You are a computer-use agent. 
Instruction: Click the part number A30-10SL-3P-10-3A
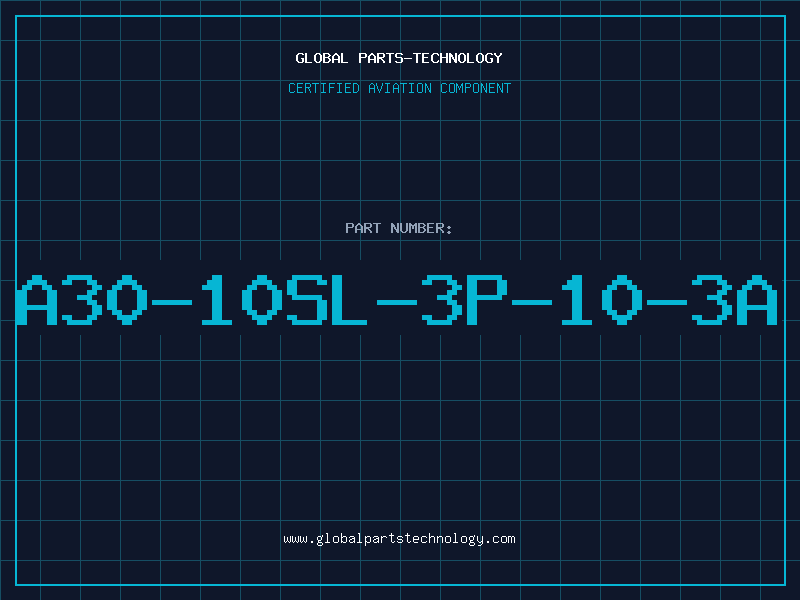[397, 299]
